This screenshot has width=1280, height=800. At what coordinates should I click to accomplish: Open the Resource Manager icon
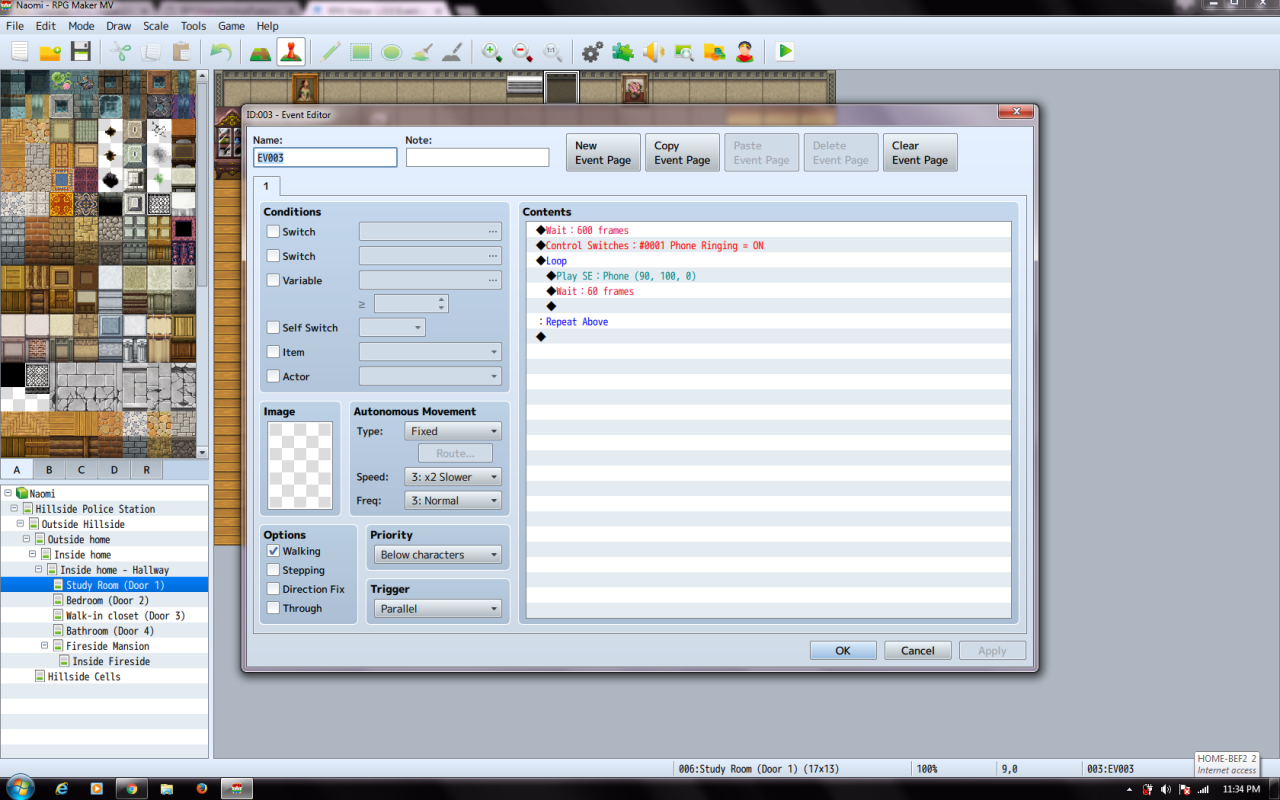(x=714, y=52)
